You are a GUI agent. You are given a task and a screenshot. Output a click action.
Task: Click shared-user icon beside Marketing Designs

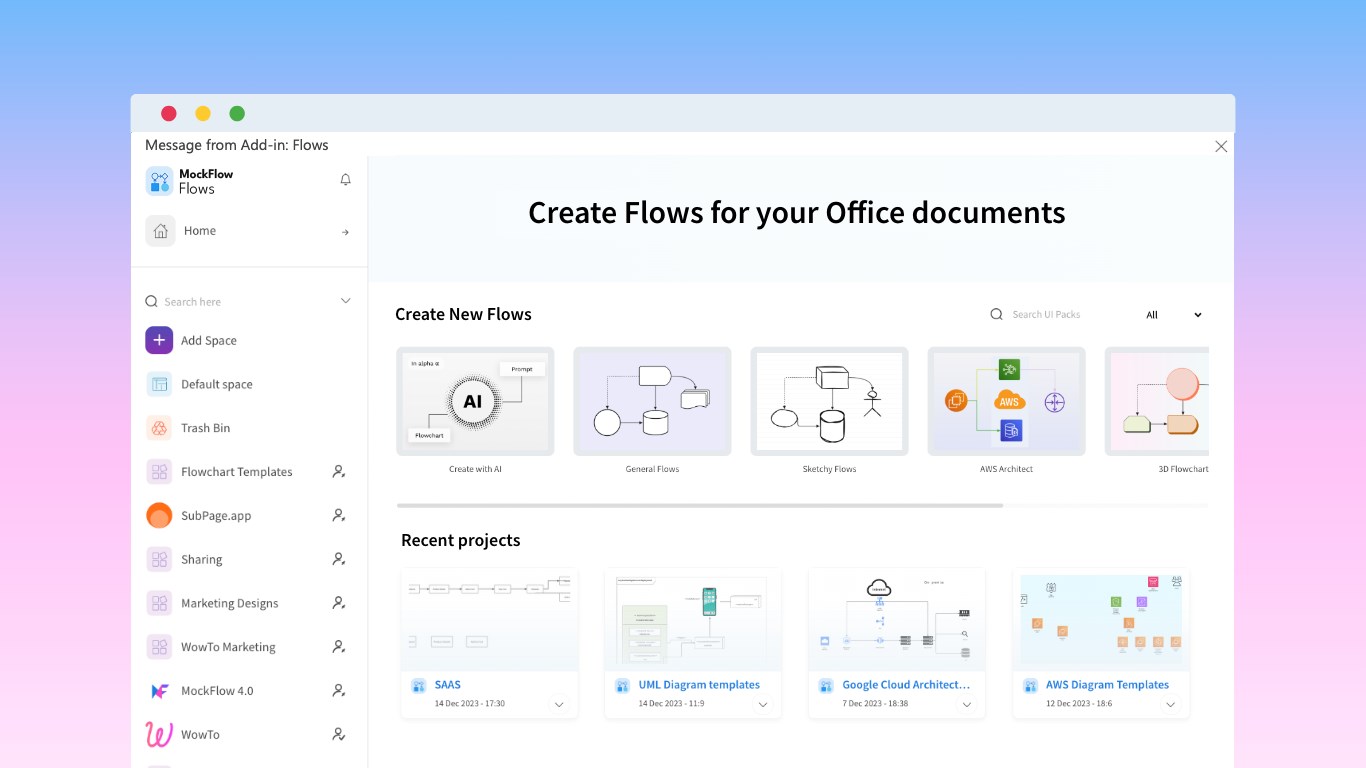339,603
